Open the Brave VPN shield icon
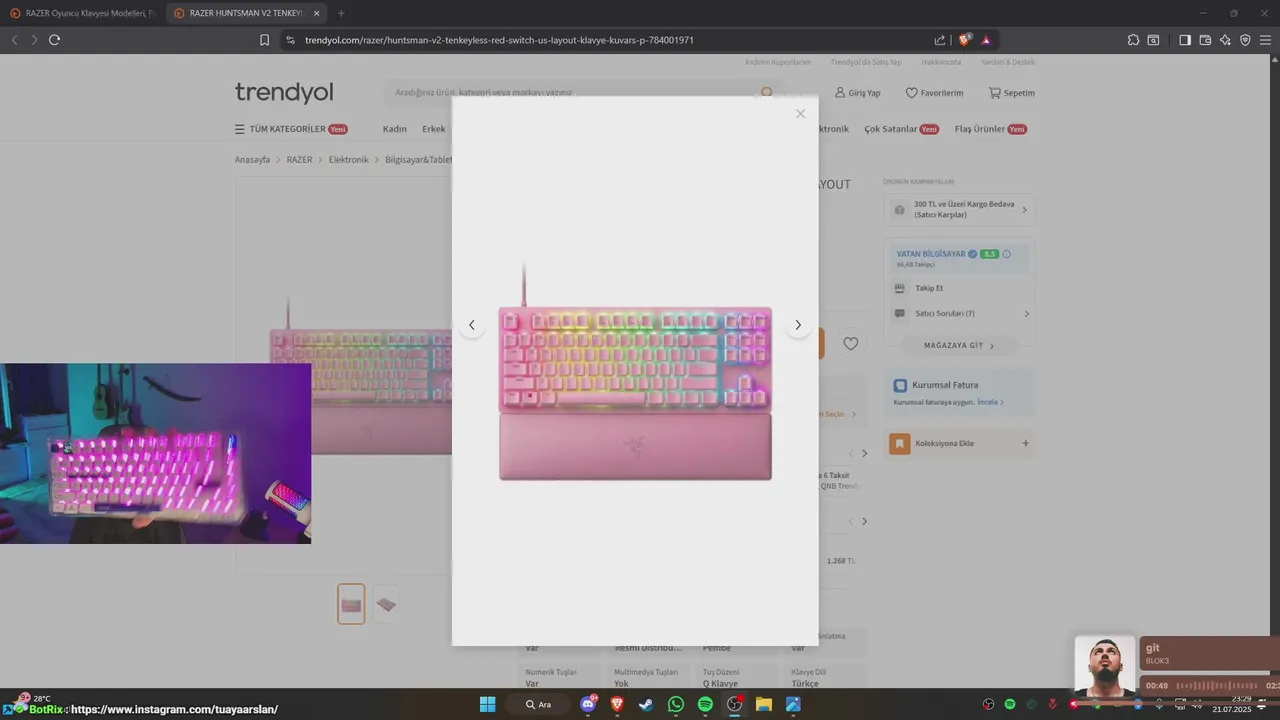Screen dimensions: 1280x720 1245,40
